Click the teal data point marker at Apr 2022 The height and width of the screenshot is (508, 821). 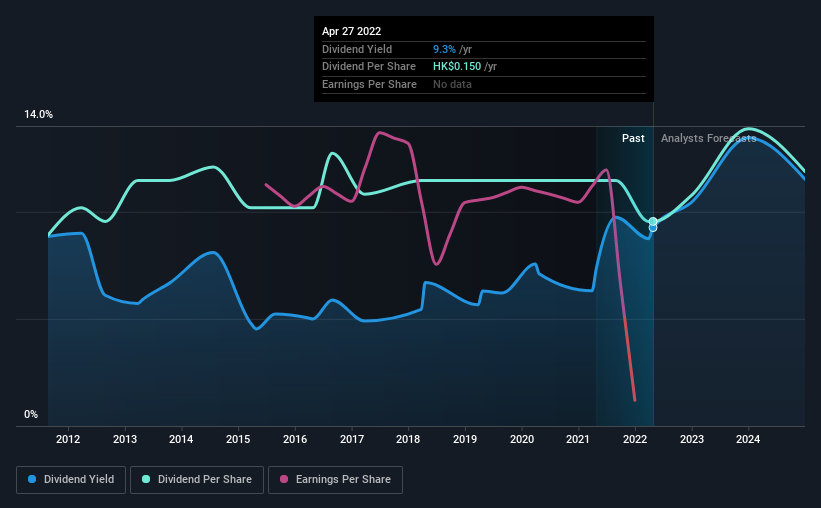pyautogui.click(x=653, y=222)
